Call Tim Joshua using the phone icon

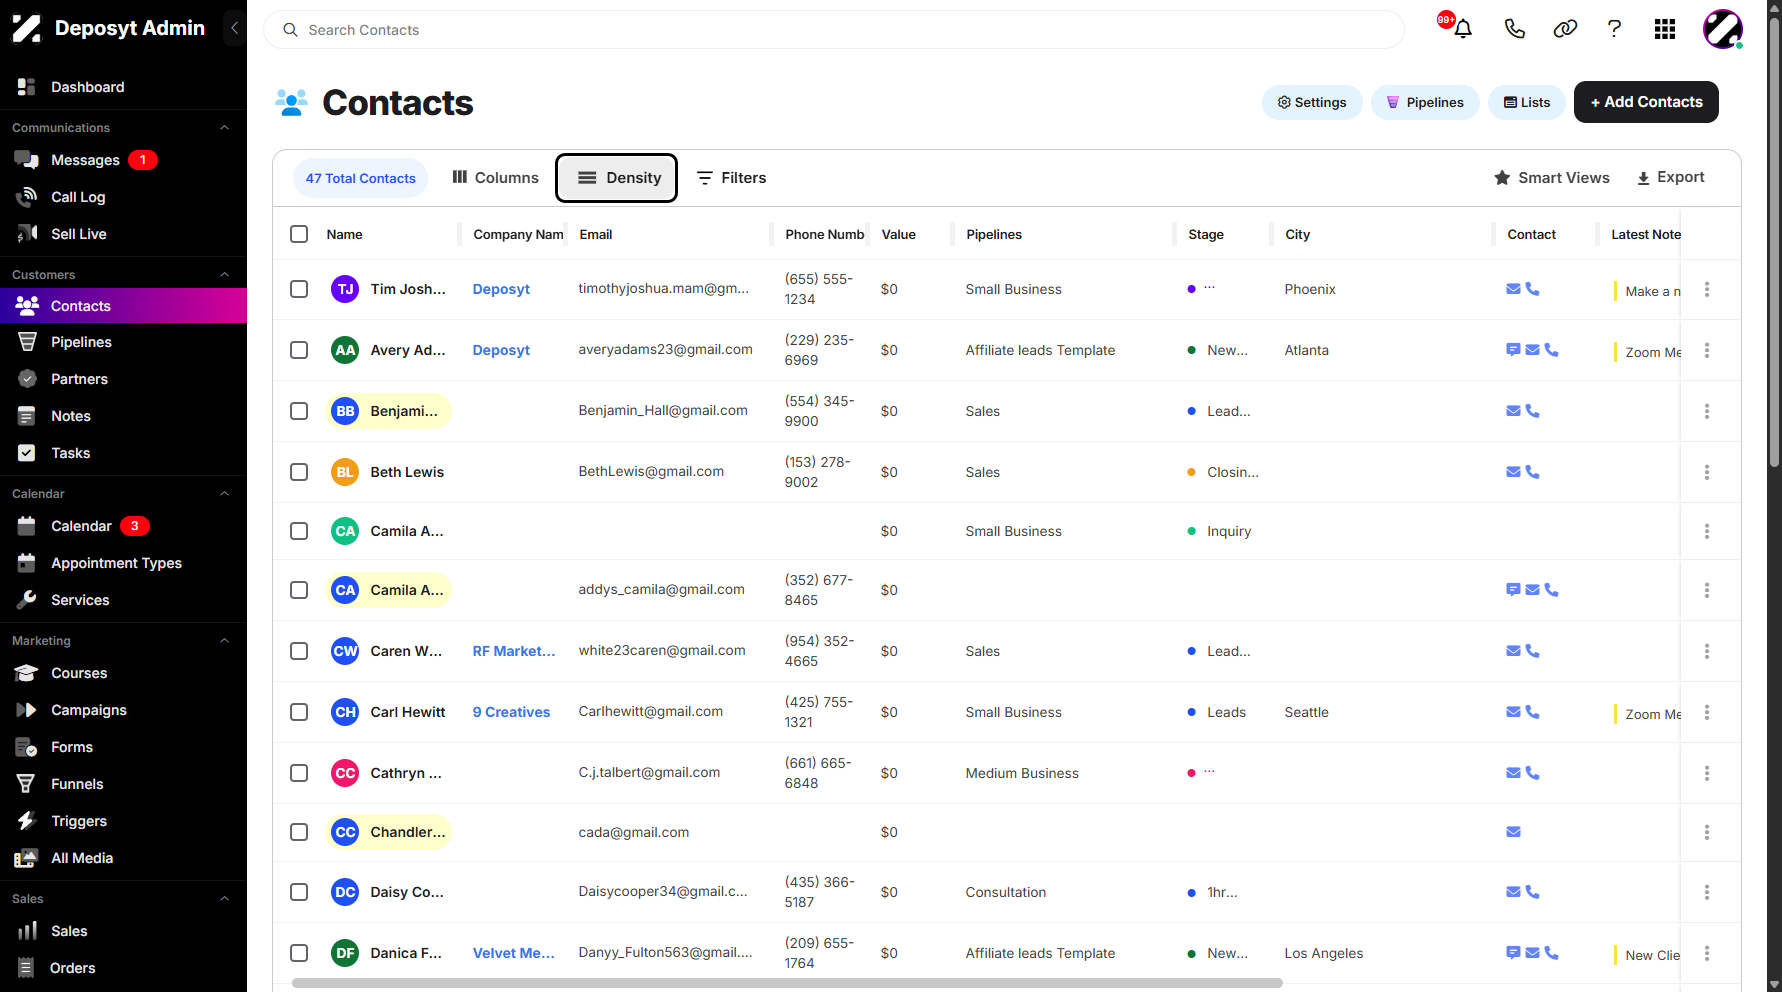[1532, 289]
